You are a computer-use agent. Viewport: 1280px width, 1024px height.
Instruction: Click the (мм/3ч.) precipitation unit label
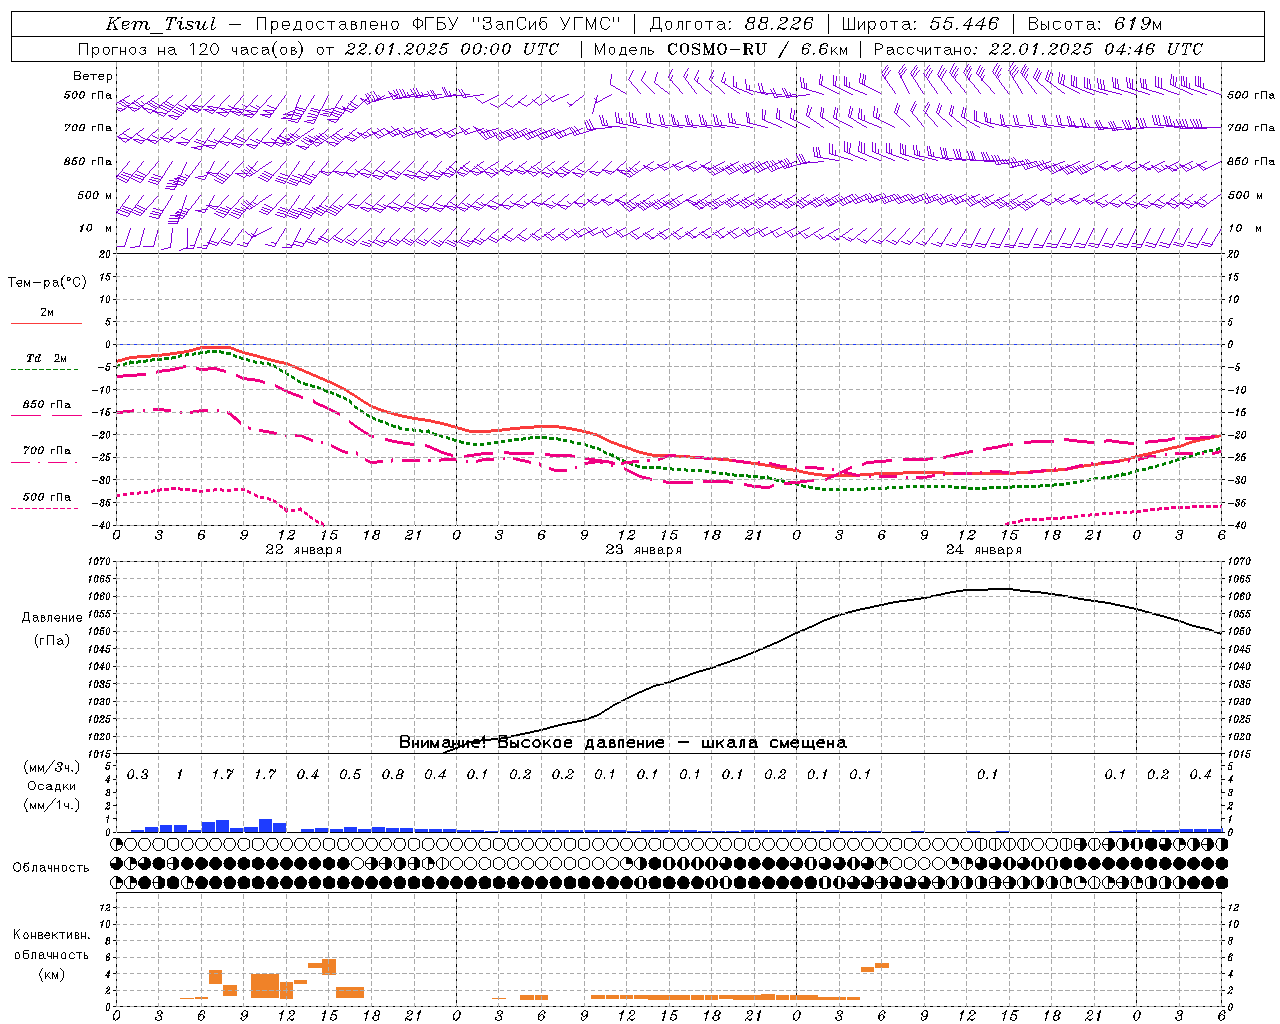[x=52, y=767]
